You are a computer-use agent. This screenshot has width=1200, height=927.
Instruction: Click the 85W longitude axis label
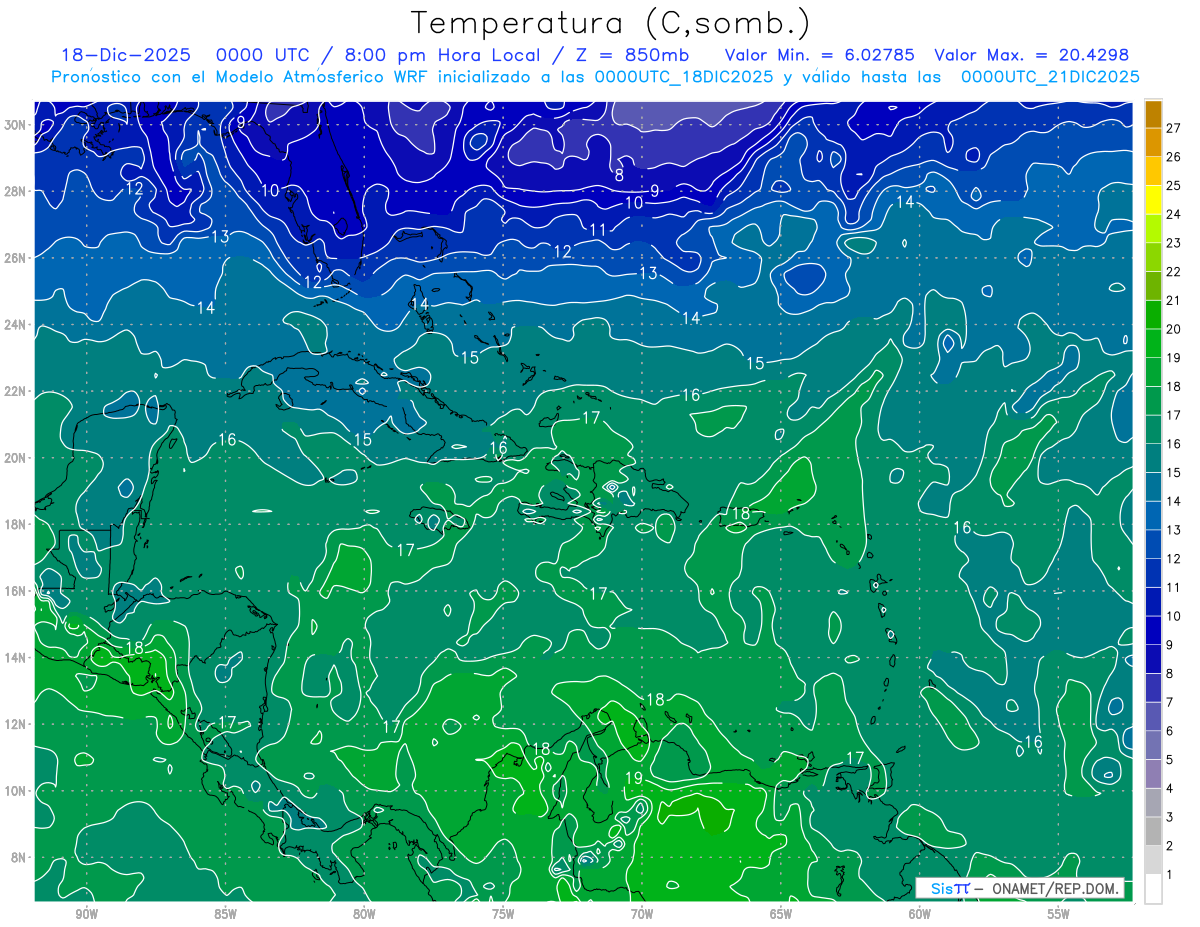coord(225,914)
